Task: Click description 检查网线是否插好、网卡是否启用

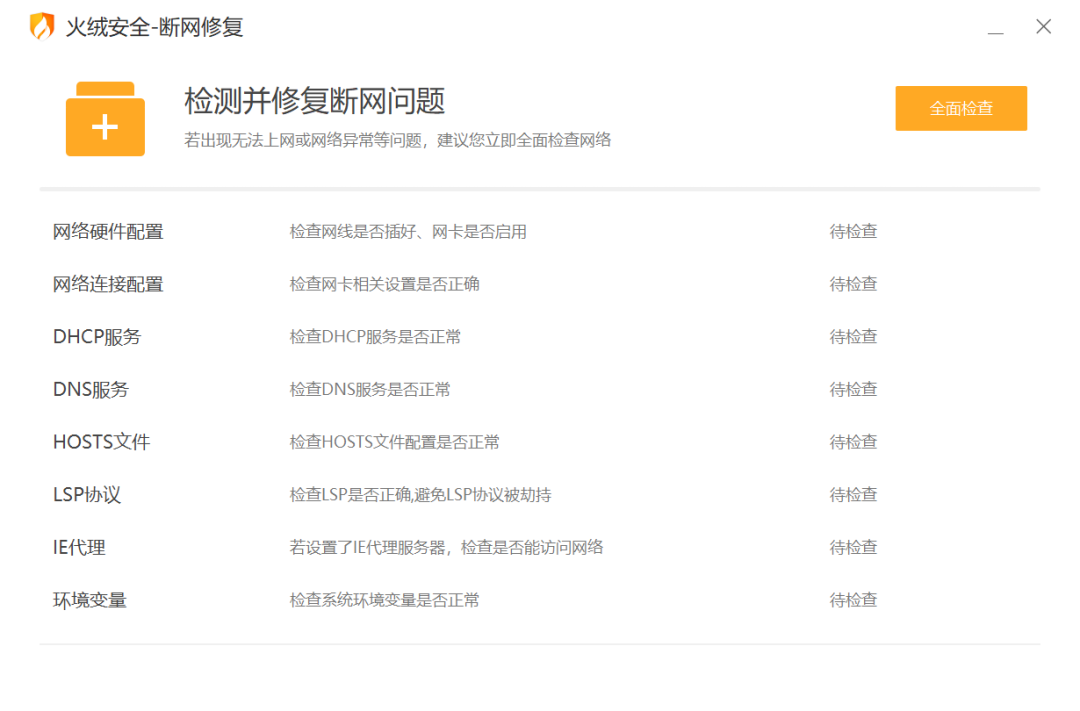Action: (408, 232)
